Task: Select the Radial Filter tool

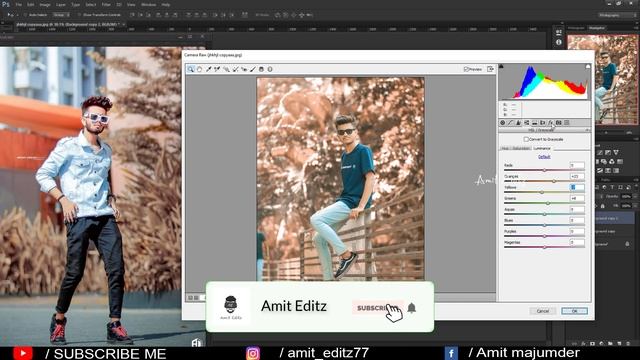Action: [270, 69]
